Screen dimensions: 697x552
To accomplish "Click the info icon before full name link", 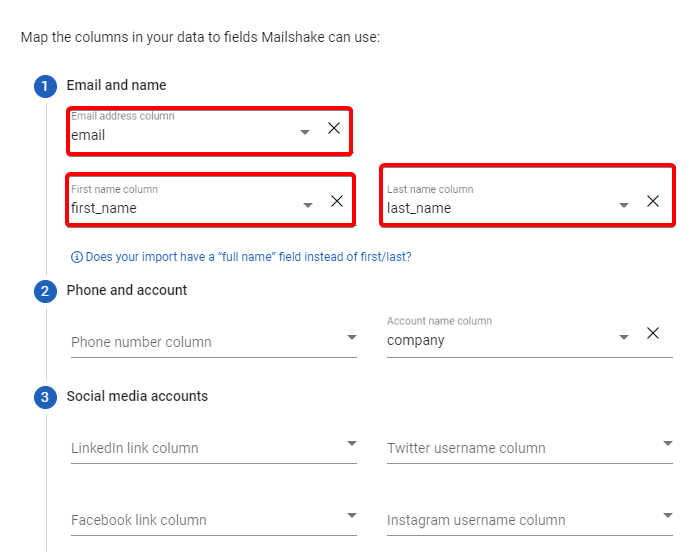I will click(76, 257).
